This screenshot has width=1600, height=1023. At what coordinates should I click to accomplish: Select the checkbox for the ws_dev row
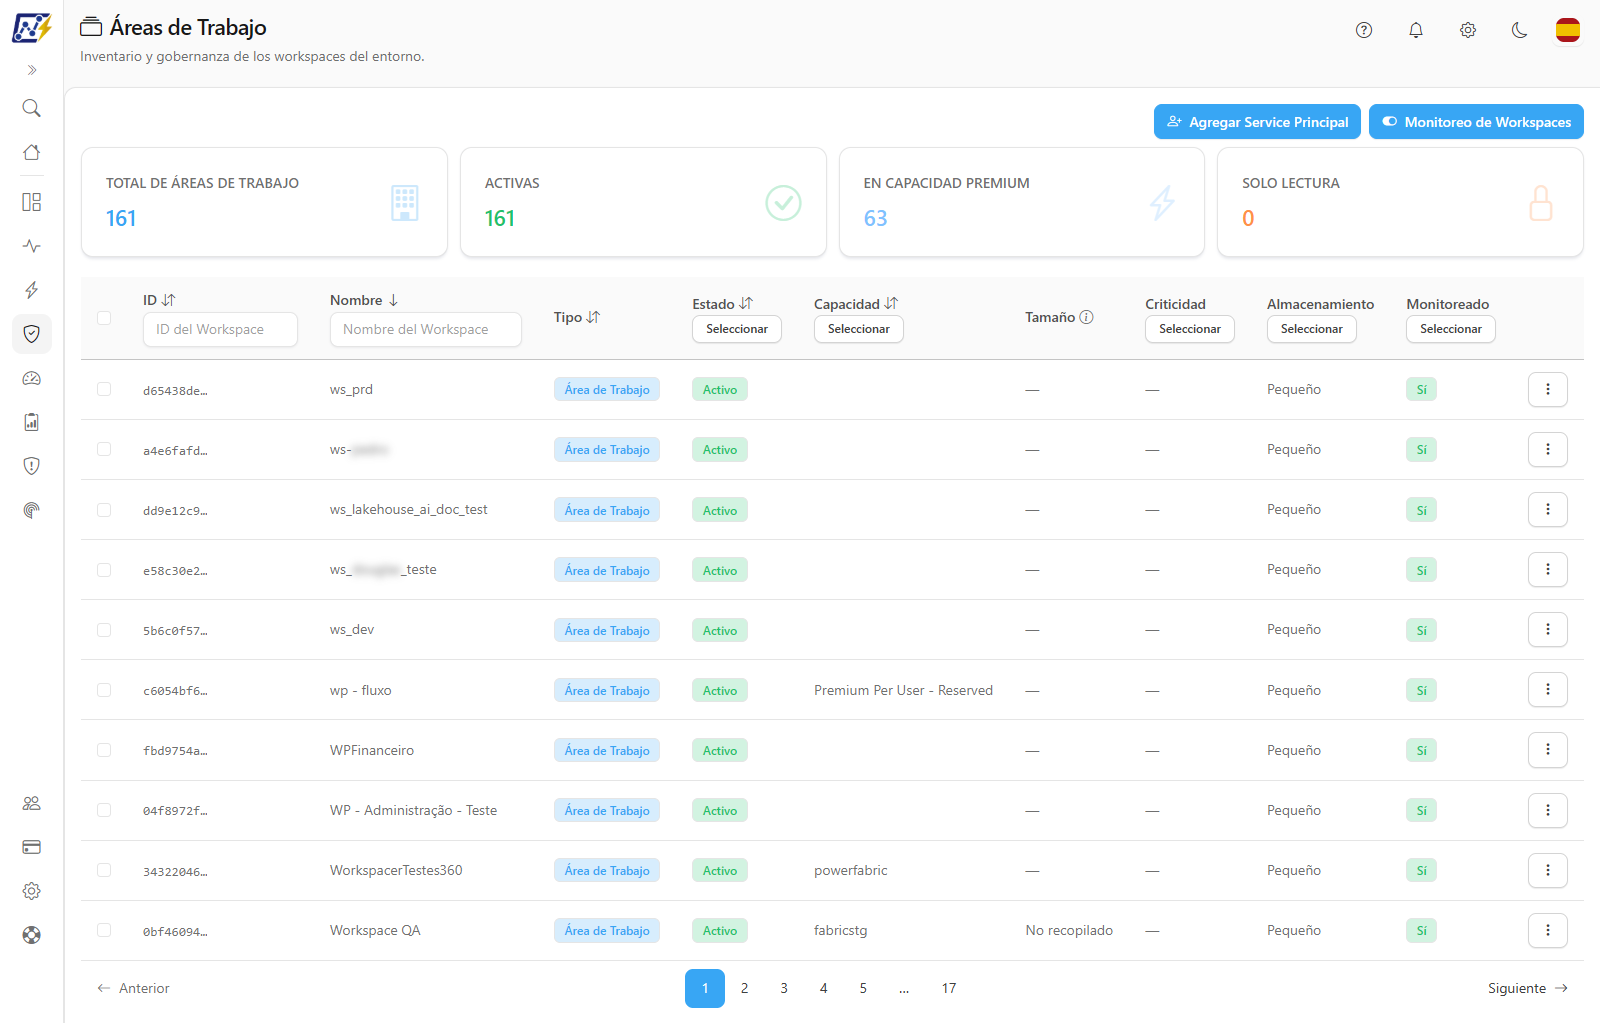[x=104, y=630]
